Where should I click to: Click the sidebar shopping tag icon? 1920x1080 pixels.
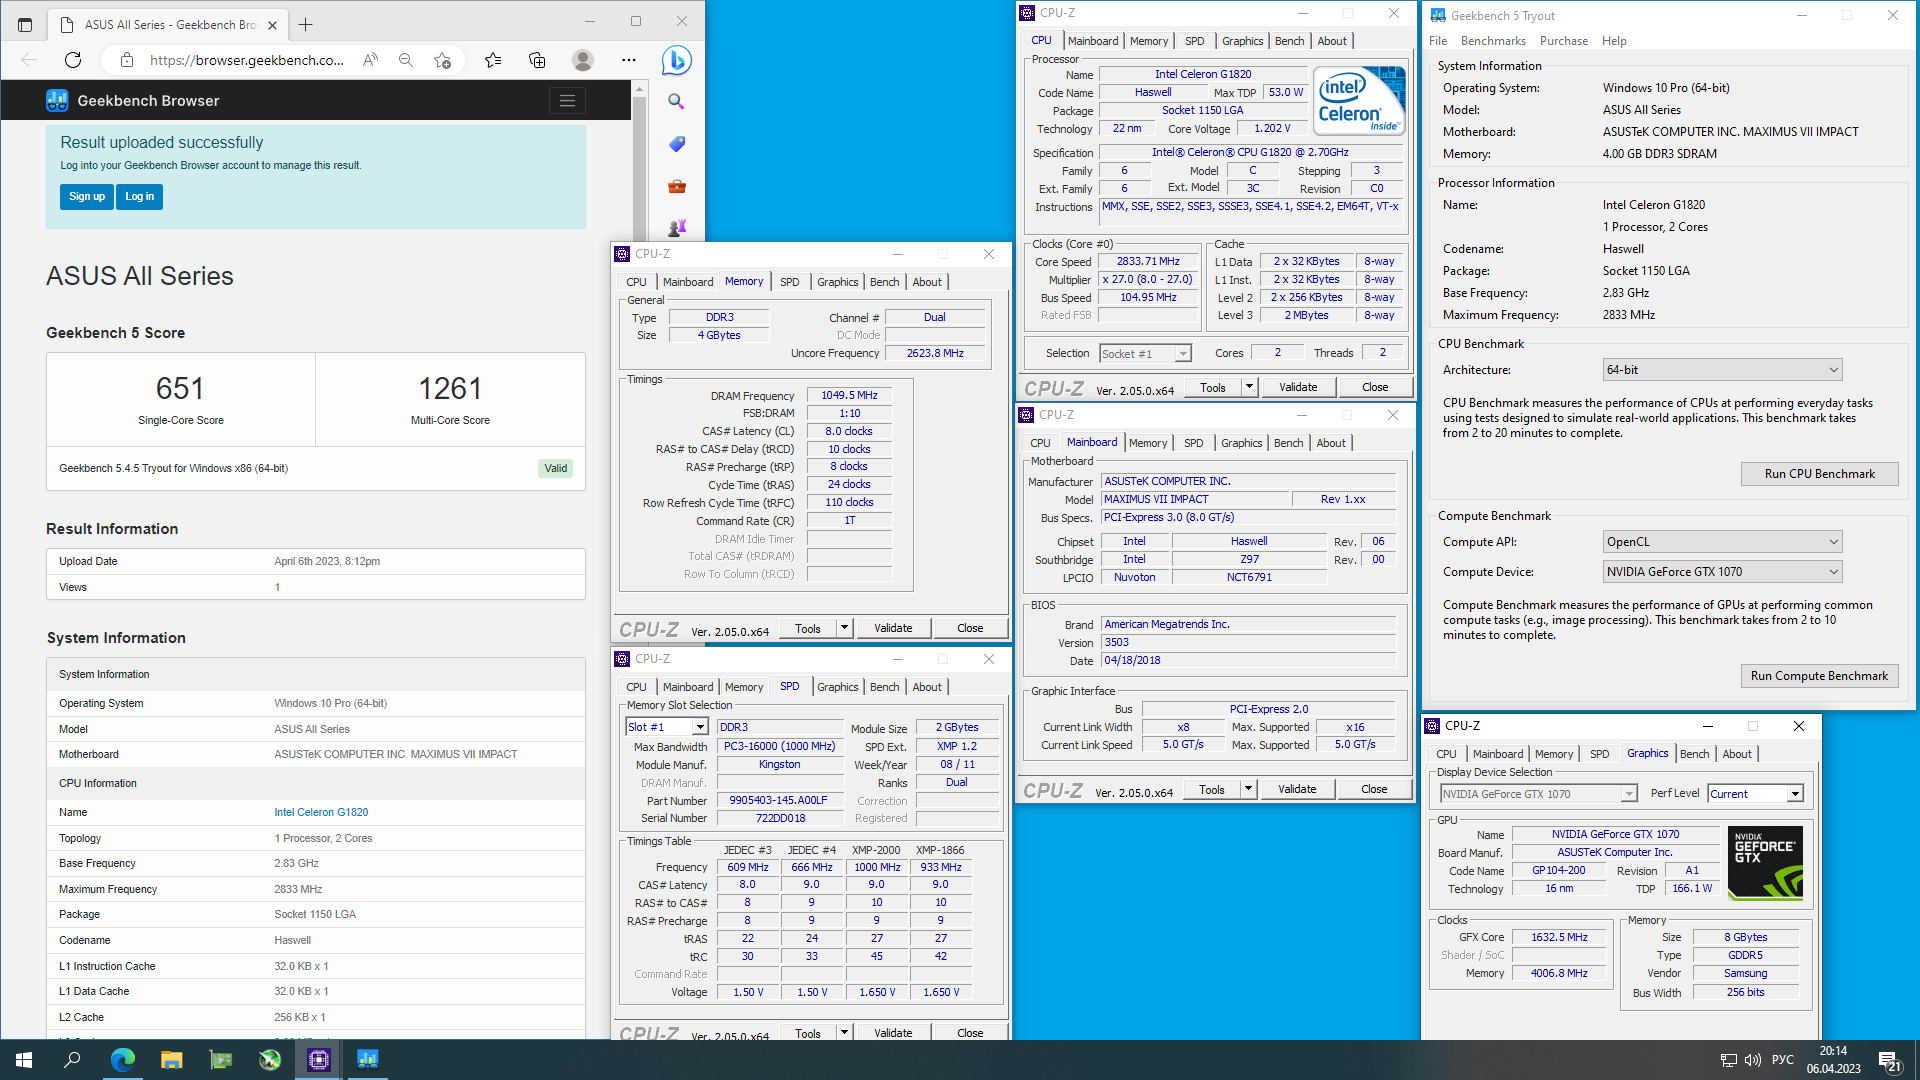pyautogui.click(x=677, y=144)
